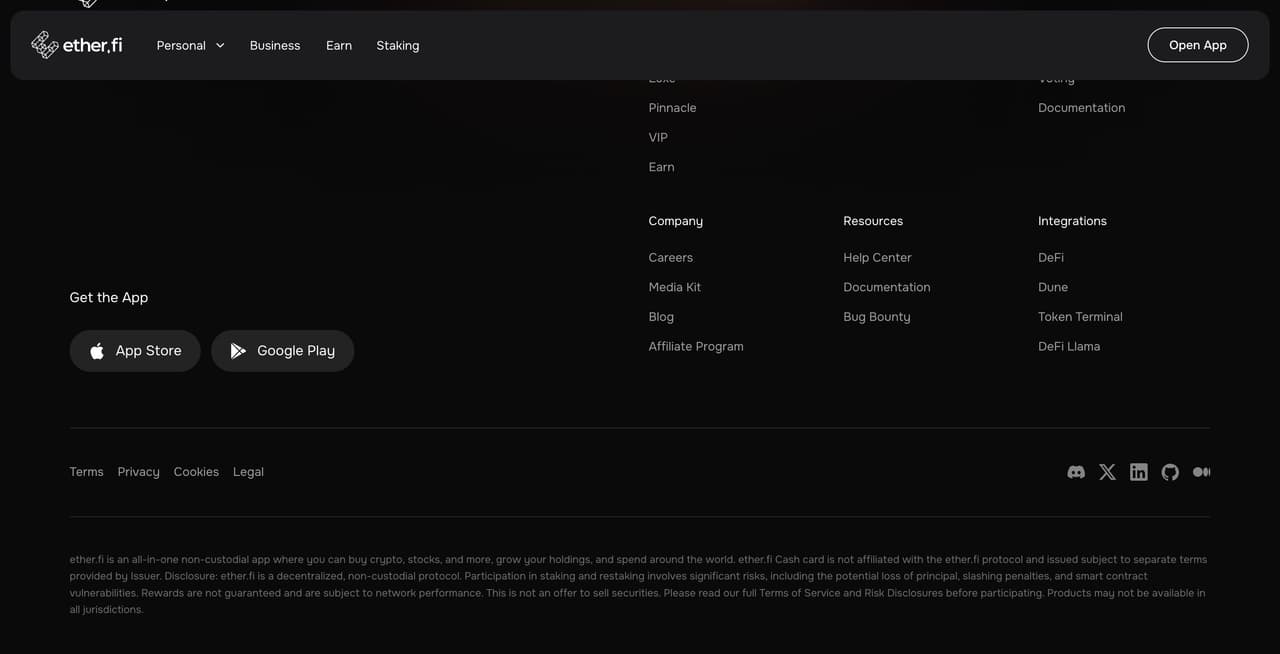1280x654 pixels.
Task: Open the Business nav item
Action: [275, 45]
